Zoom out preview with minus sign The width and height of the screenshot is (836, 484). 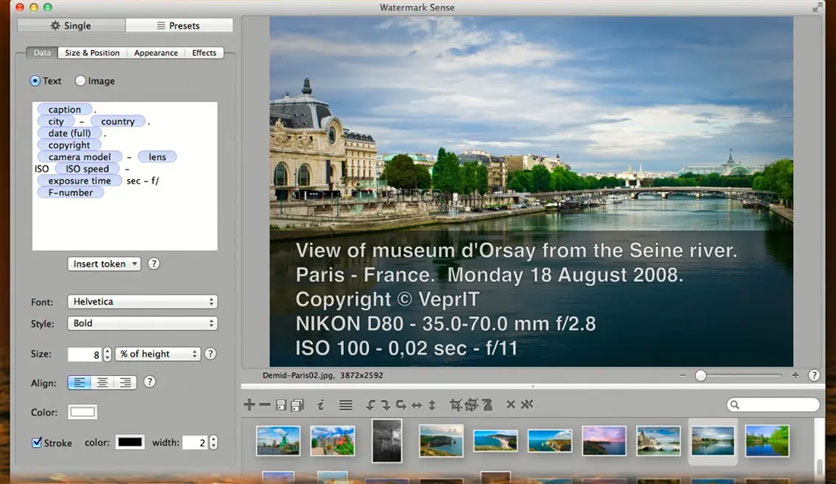point(683,375)
